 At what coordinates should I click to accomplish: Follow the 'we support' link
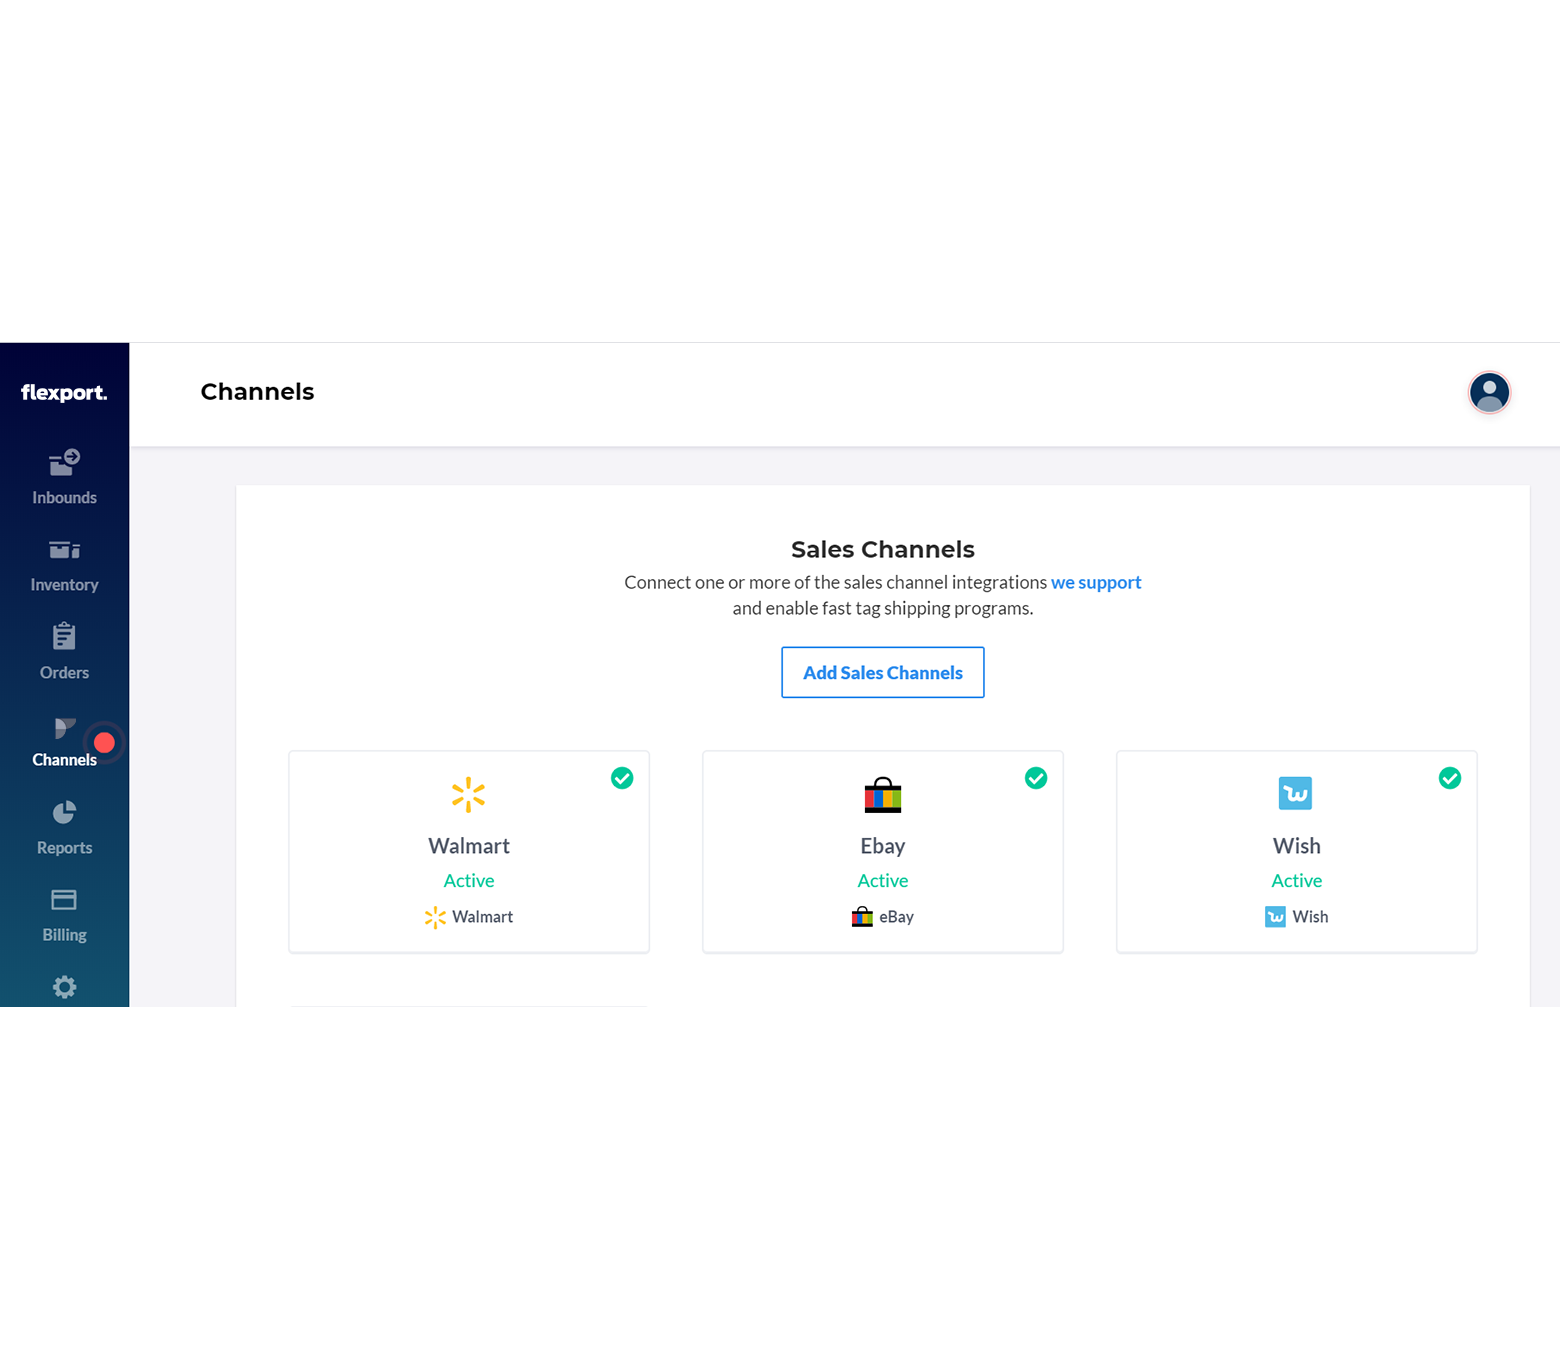coord(1096,582)
